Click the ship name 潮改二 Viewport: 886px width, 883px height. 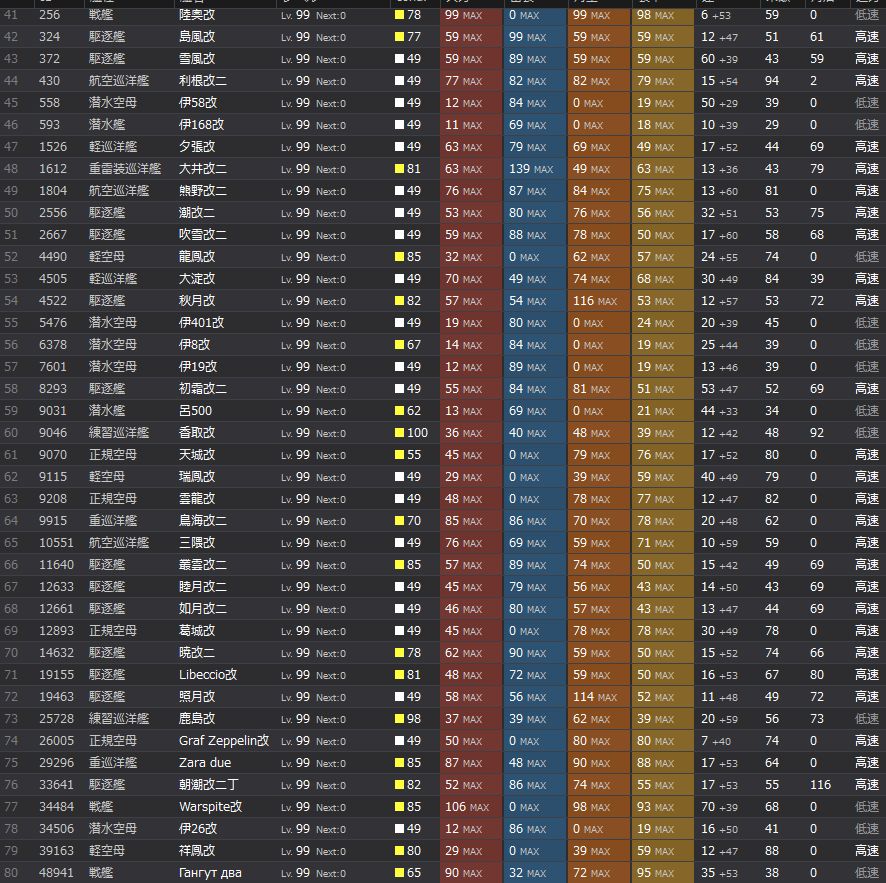(x=197, y=213)
